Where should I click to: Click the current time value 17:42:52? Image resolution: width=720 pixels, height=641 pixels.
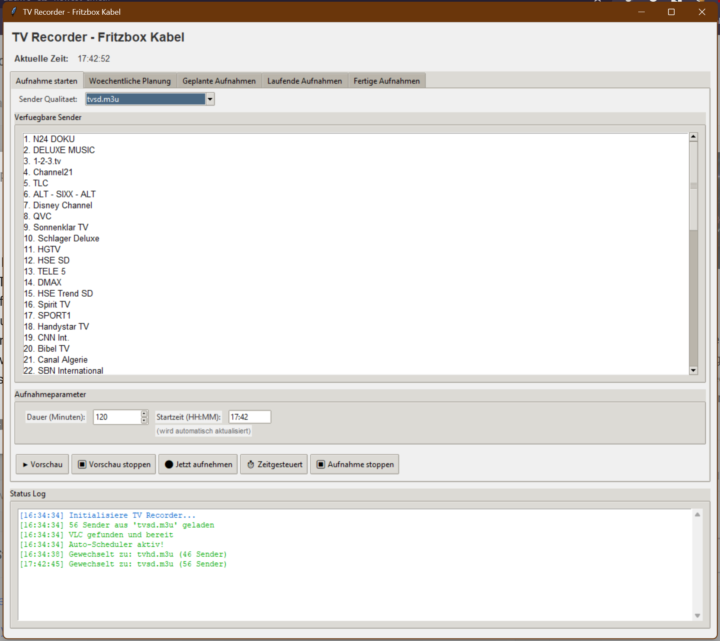(94, 58)
